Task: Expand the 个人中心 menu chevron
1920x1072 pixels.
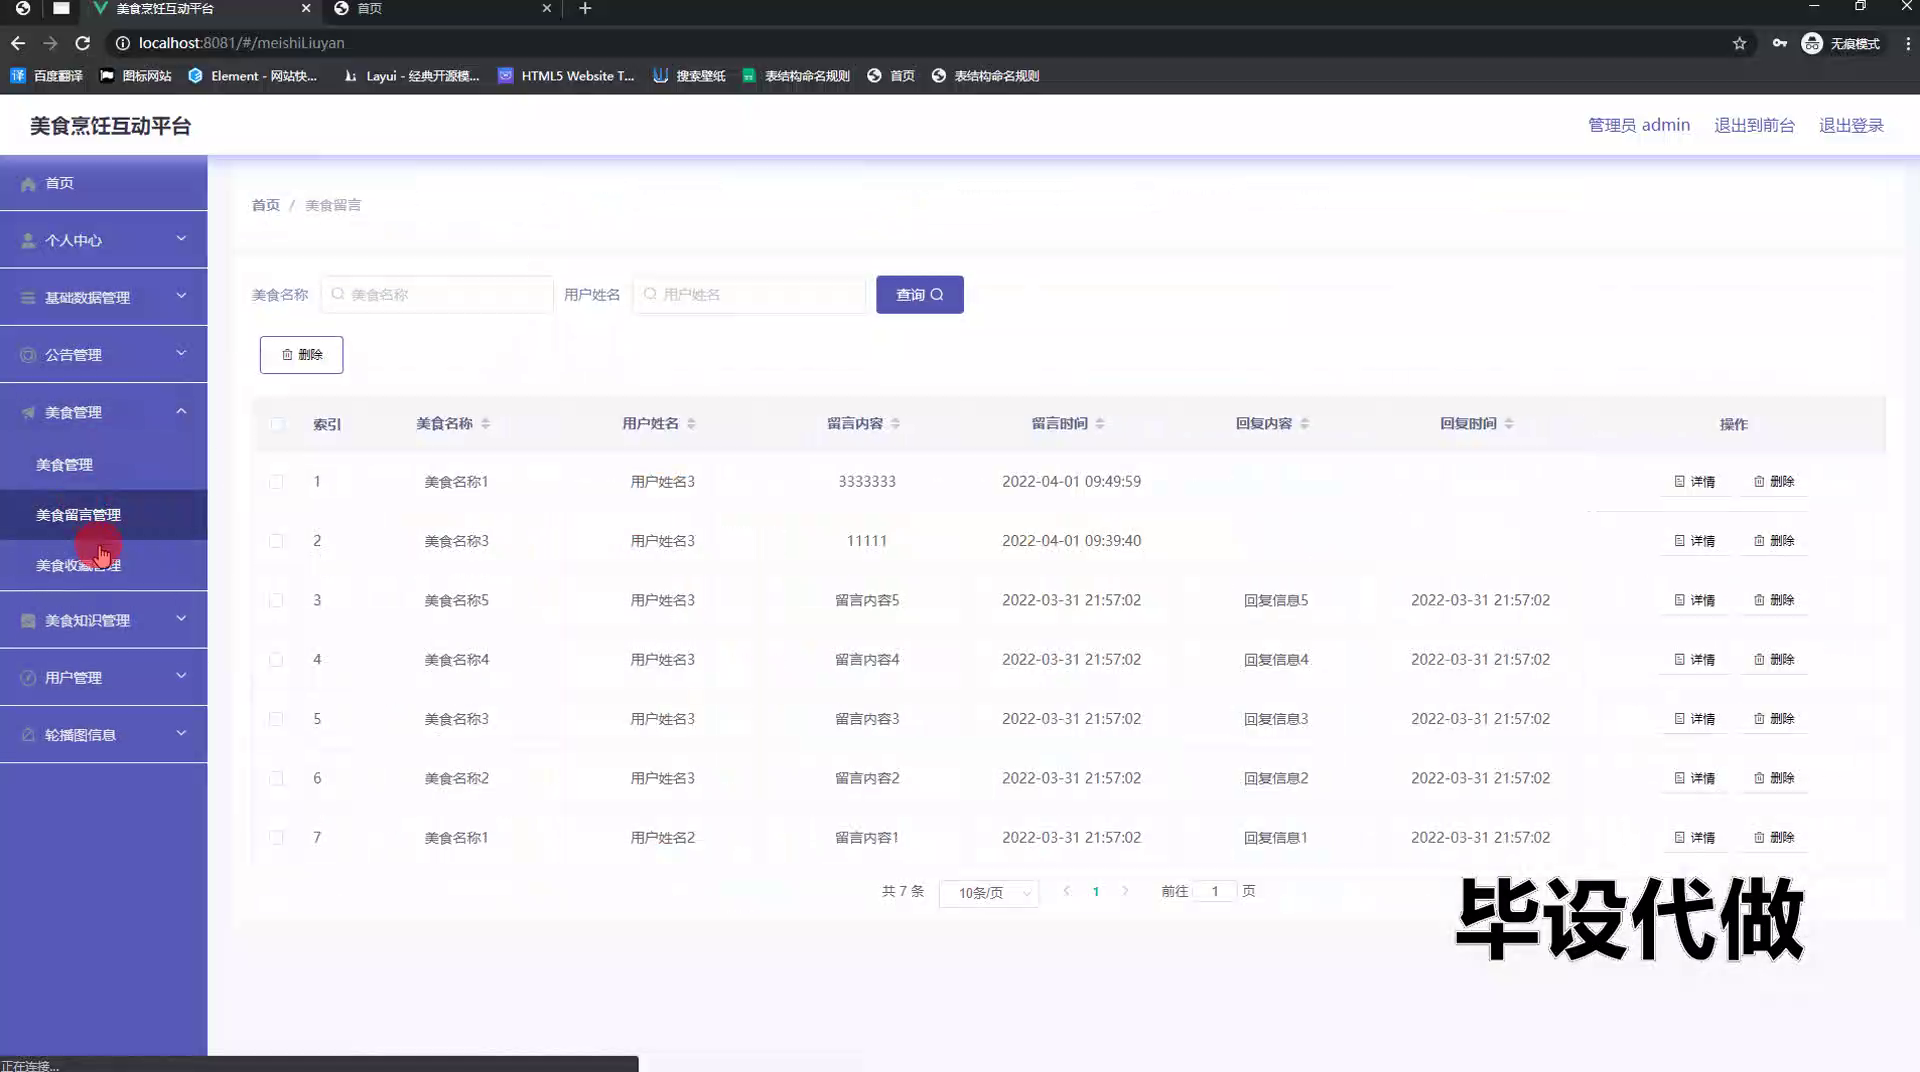Action: click(x=181, y=238)
